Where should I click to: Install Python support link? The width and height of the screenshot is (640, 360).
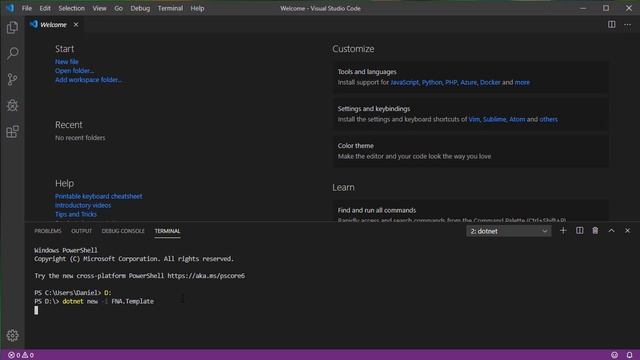click(x=432, y=82)
